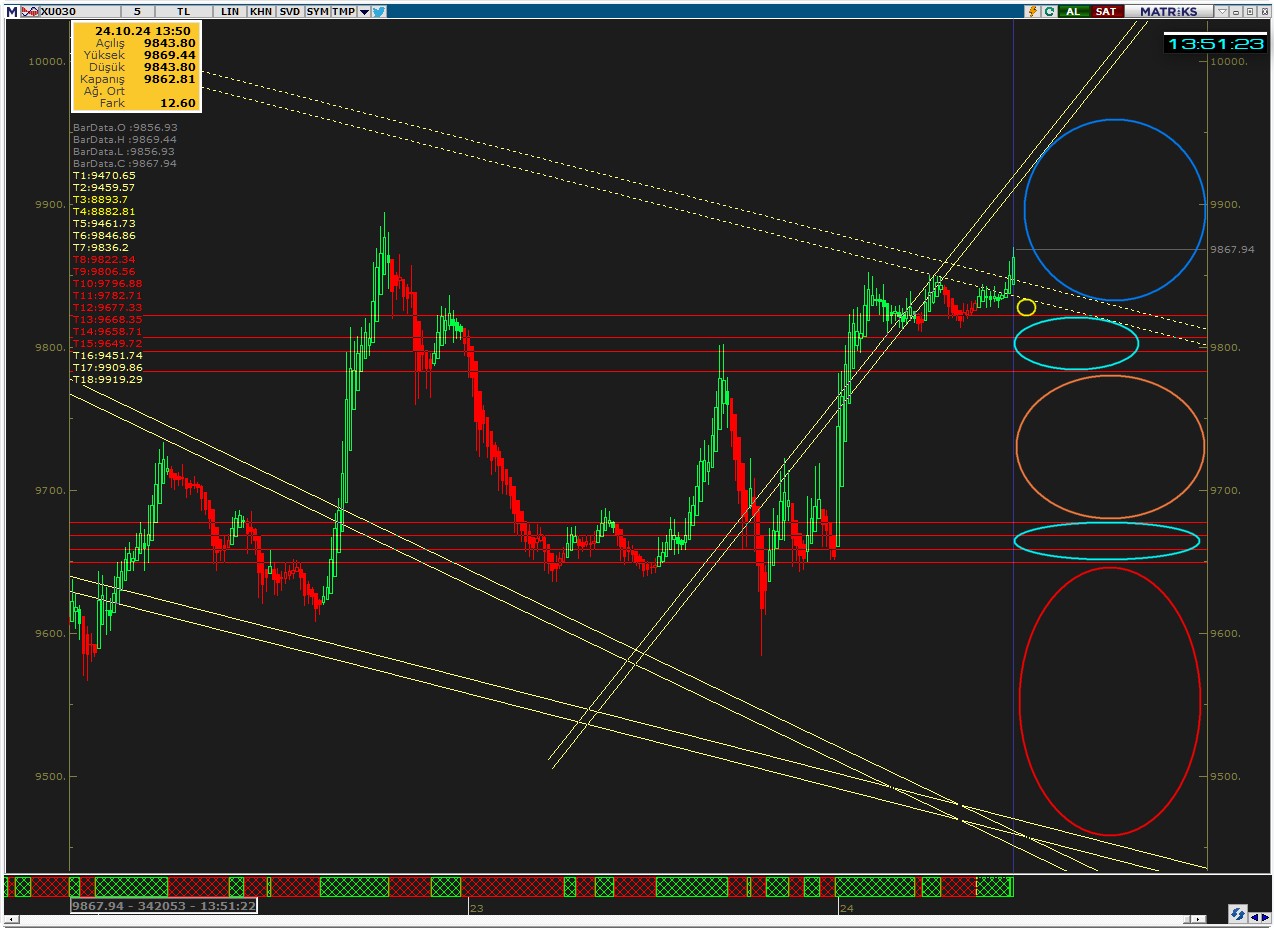Click the T1:9470.65 level label
Image resolution: width=1274 pixels, height=928 pixels.
tap(104, 175)
